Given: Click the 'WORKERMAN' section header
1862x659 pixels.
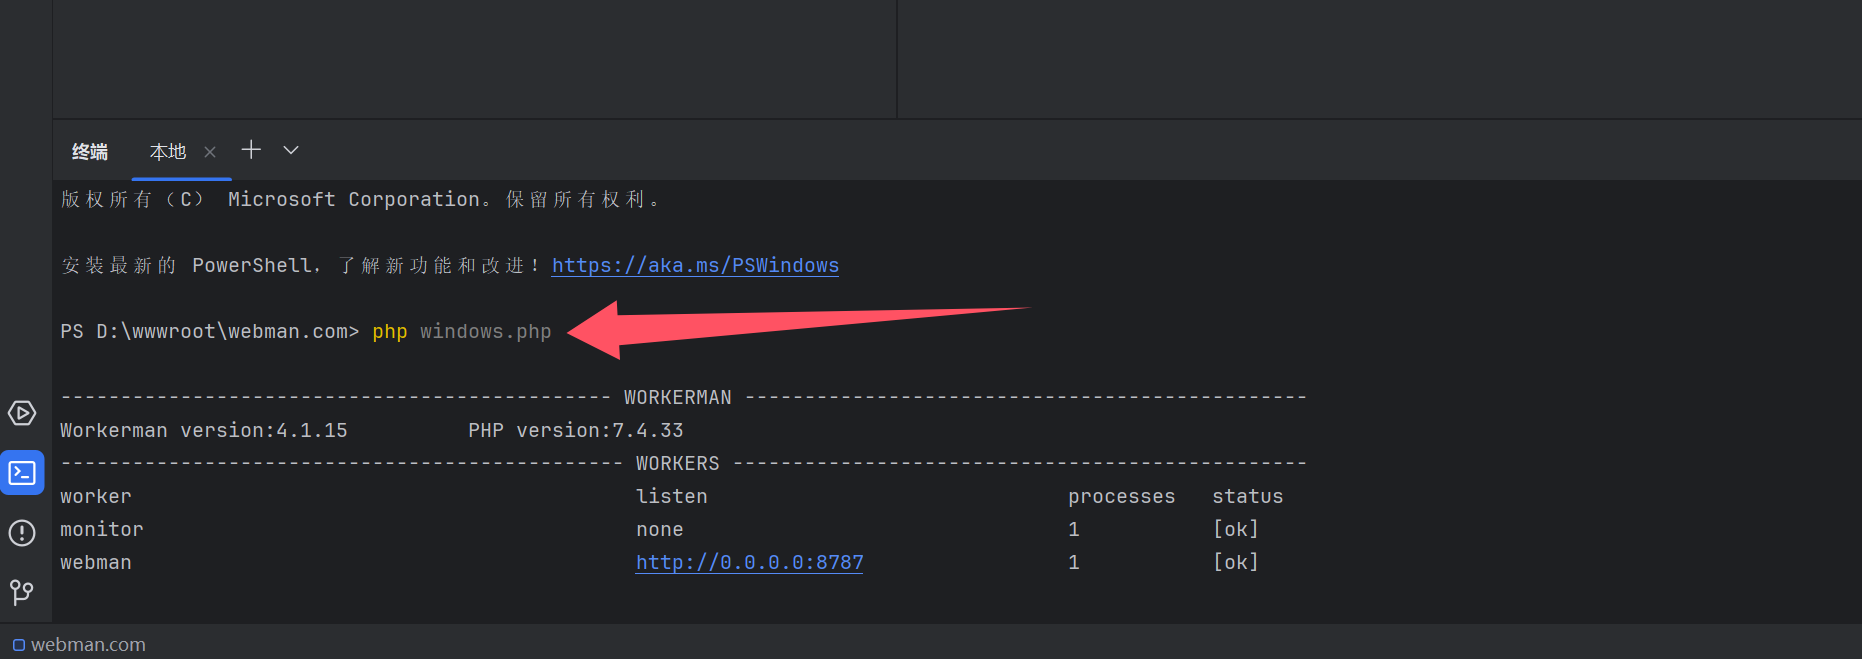Looking at the screenshot, I should tap(678, 397).
